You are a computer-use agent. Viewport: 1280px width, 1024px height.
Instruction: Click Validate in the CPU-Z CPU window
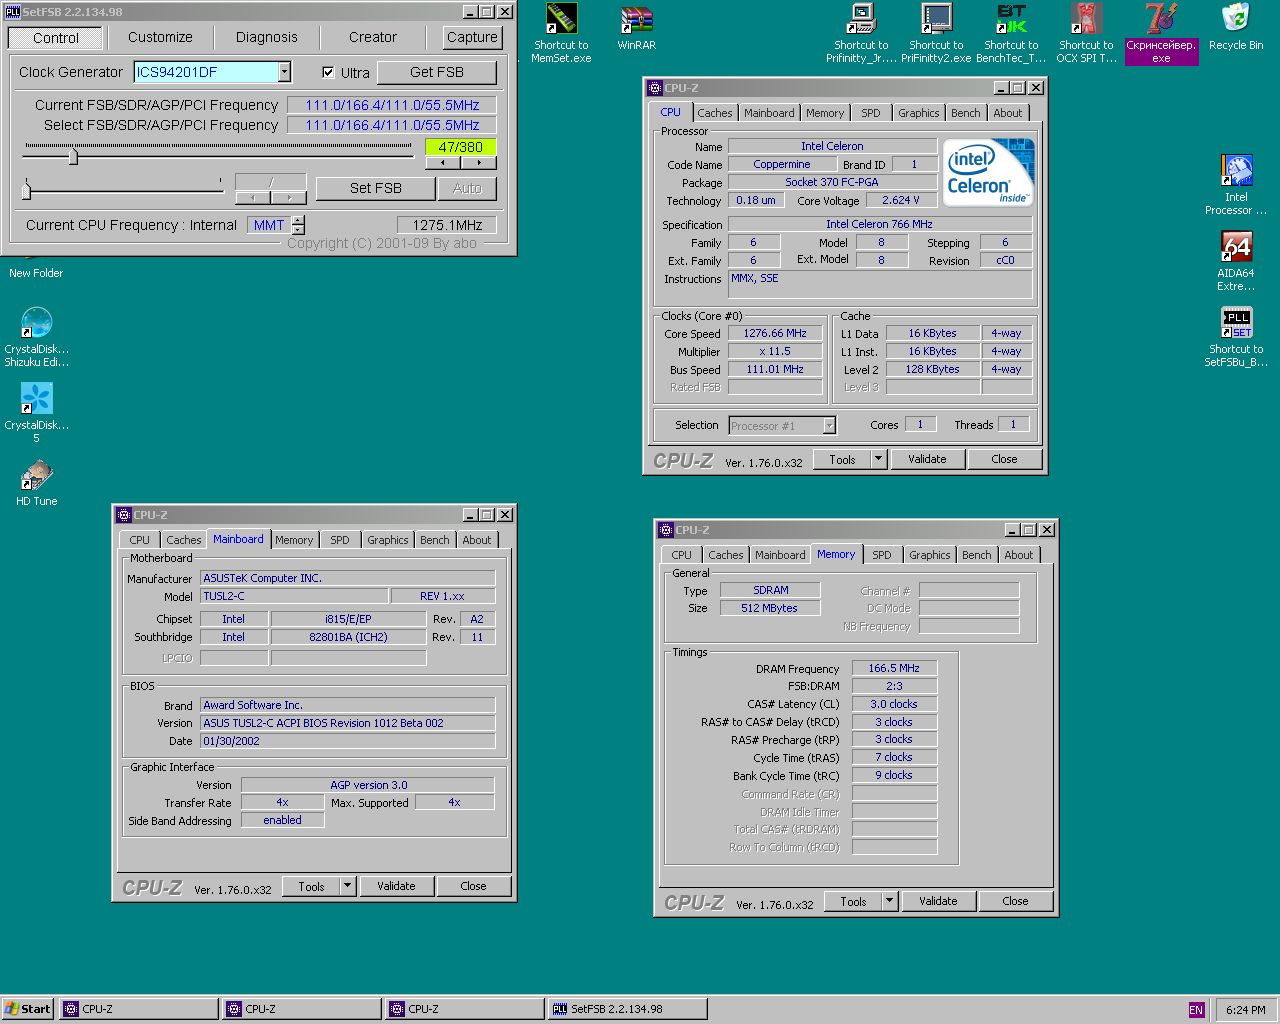pos(927,459)
